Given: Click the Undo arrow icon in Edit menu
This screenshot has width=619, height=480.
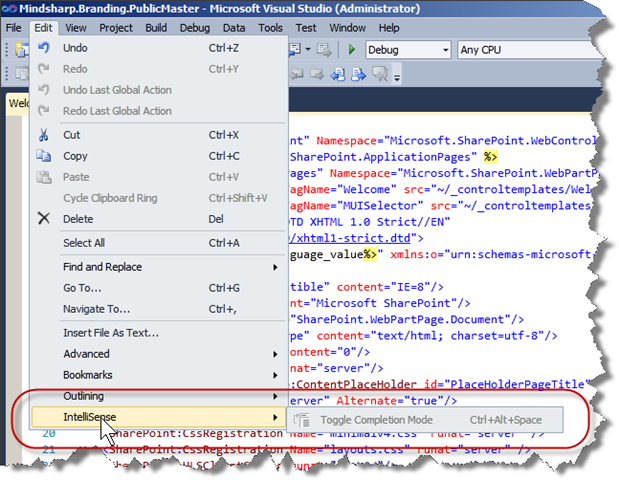Looking at the screenshot, I should tap(44, 48).
